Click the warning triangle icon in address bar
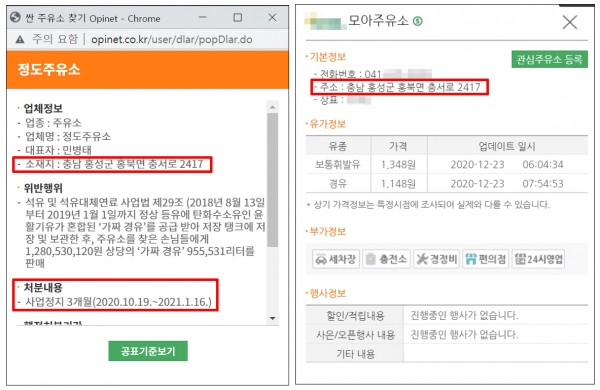 [20, 39]
